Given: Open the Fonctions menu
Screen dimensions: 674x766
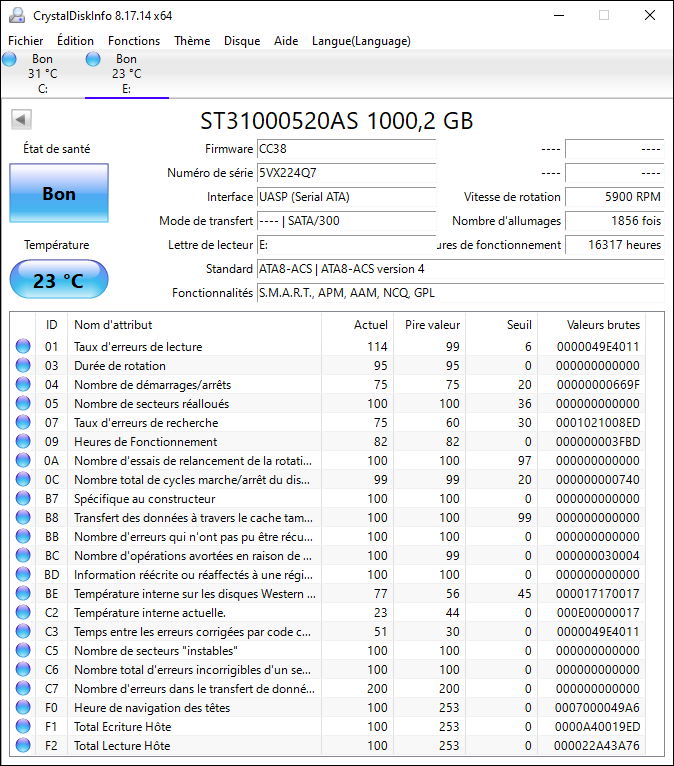Looking at the screenshot, I should pos(134,41).
